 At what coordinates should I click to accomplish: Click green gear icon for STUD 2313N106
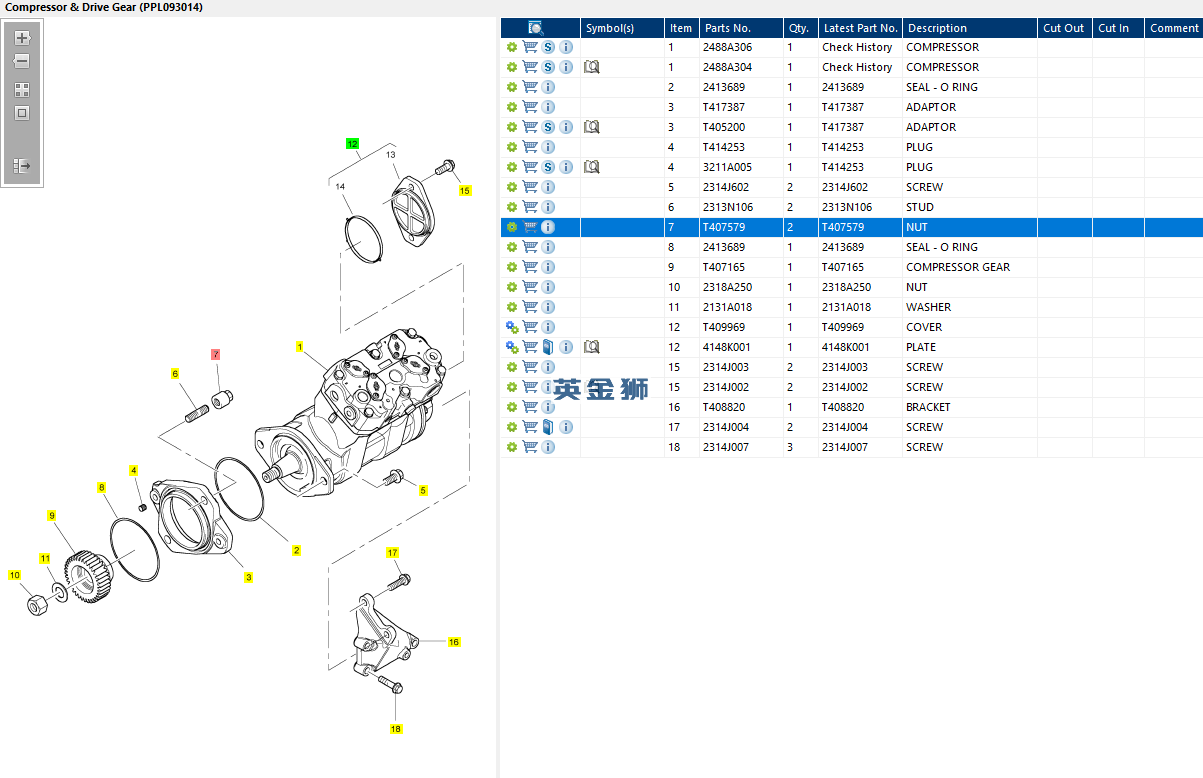[512, 207]
